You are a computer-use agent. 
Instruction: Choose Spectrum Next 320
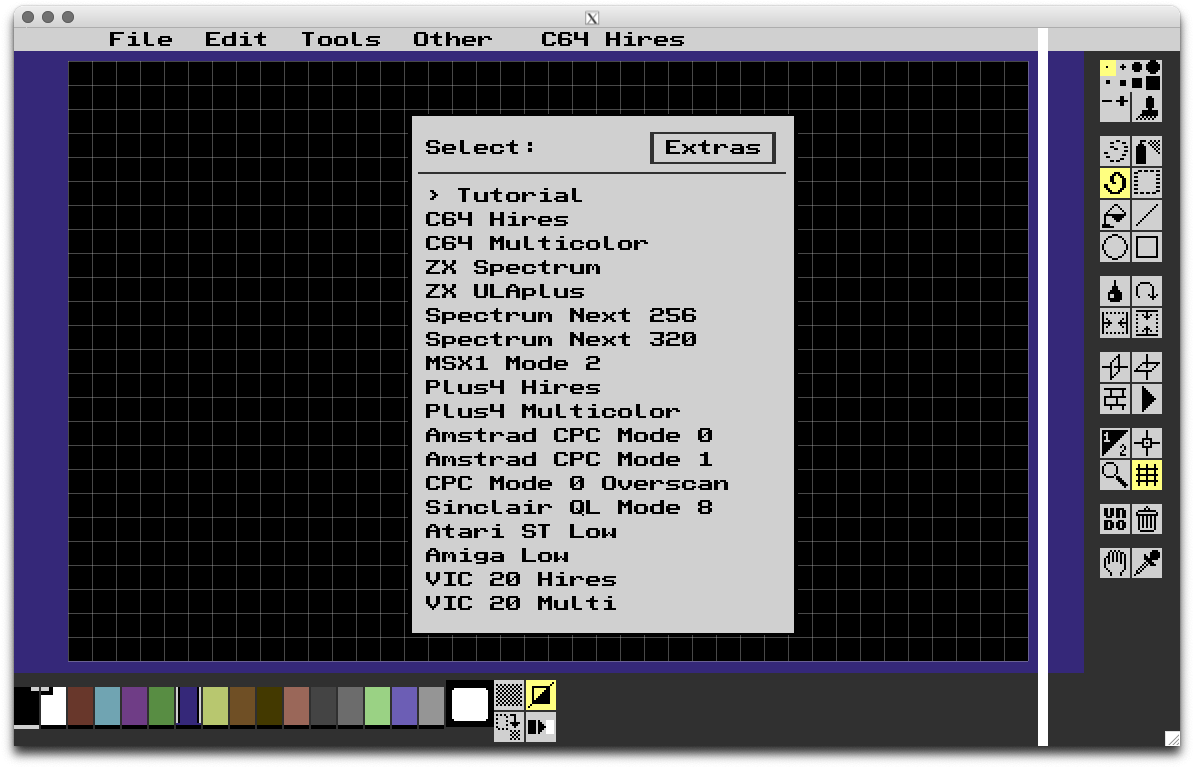[x=561, y=339]
